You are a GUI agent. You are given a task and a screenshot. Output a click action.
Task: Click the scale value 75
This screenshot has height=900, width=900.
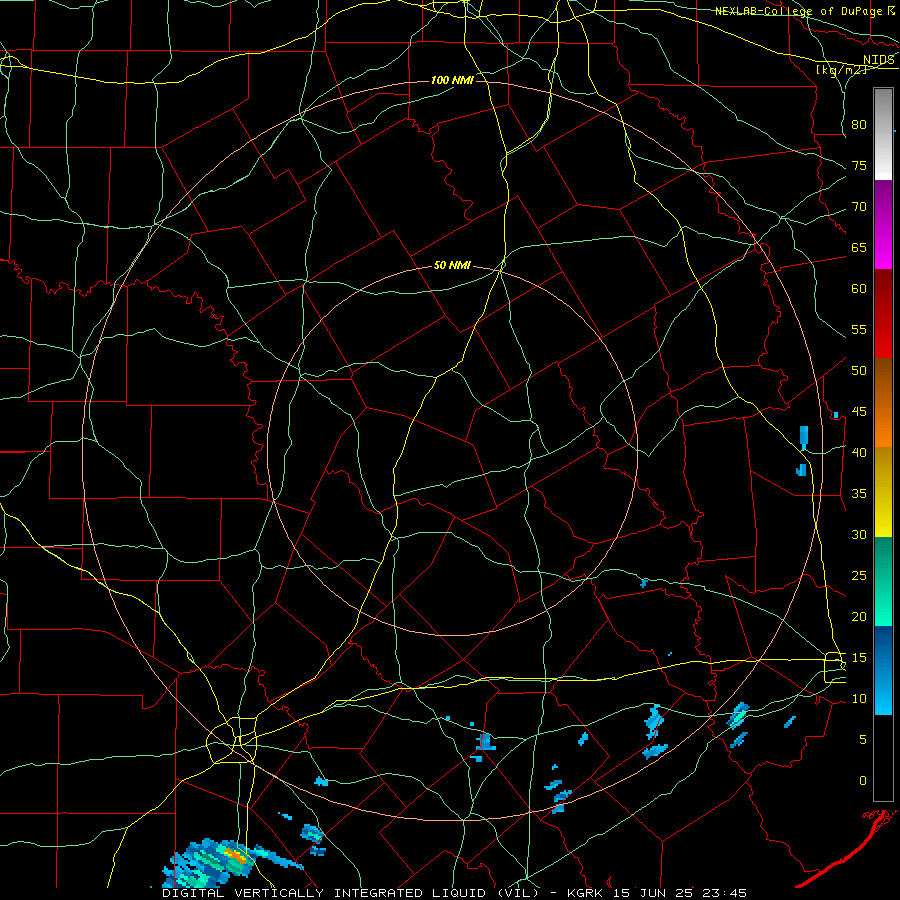[859, 166]
